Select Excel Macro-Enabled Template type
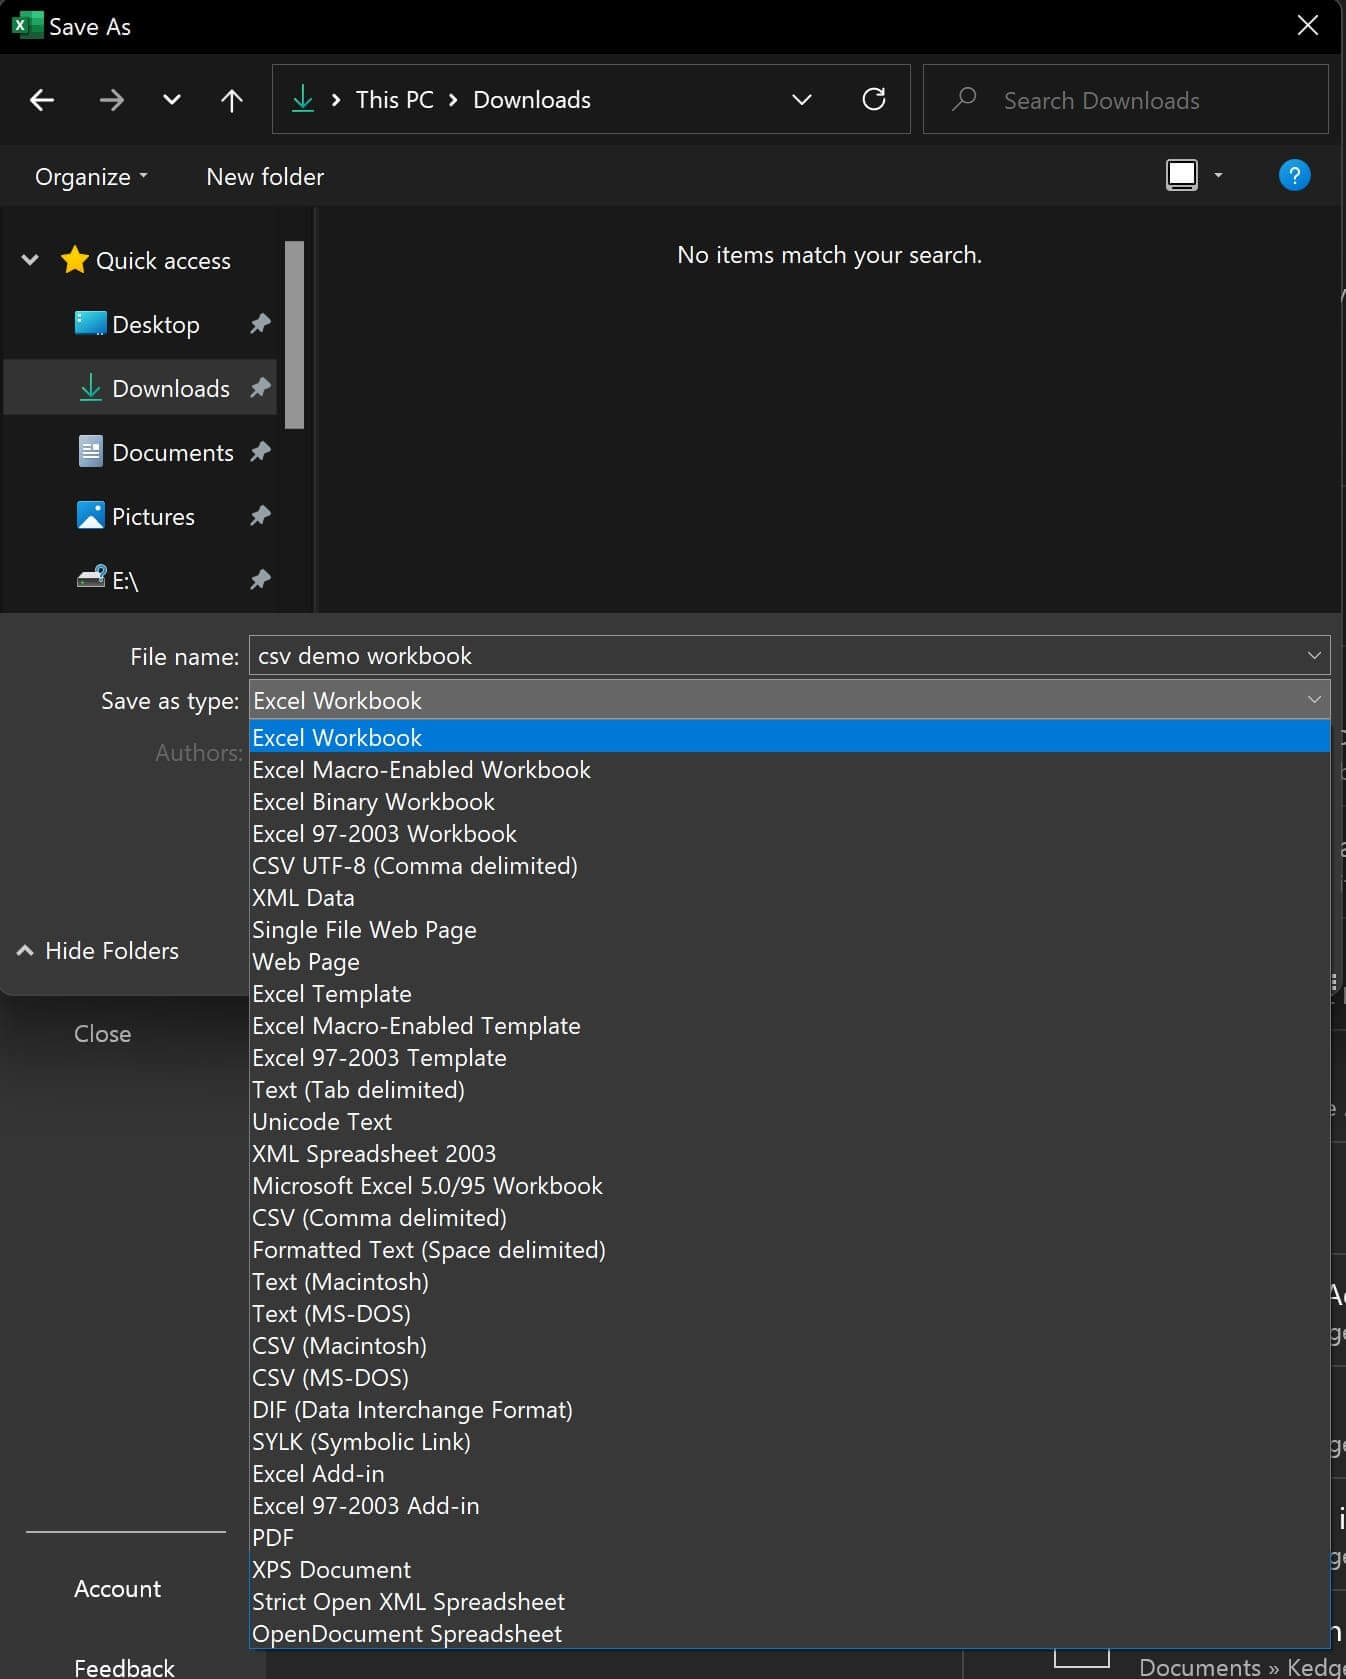The height and width of the screenshot is (1679, 1346). pos(789,1026)
